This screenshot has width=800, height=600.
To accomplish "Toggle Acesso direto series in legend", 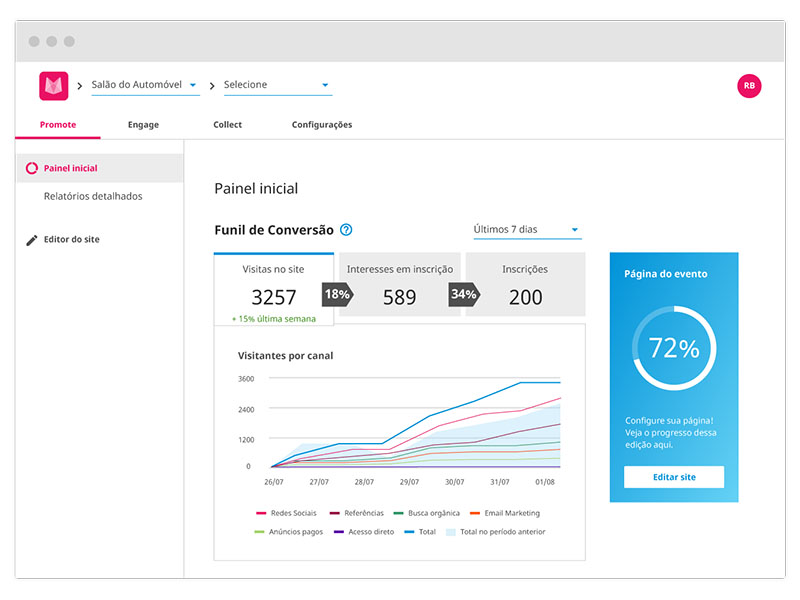I will point(366,532).
